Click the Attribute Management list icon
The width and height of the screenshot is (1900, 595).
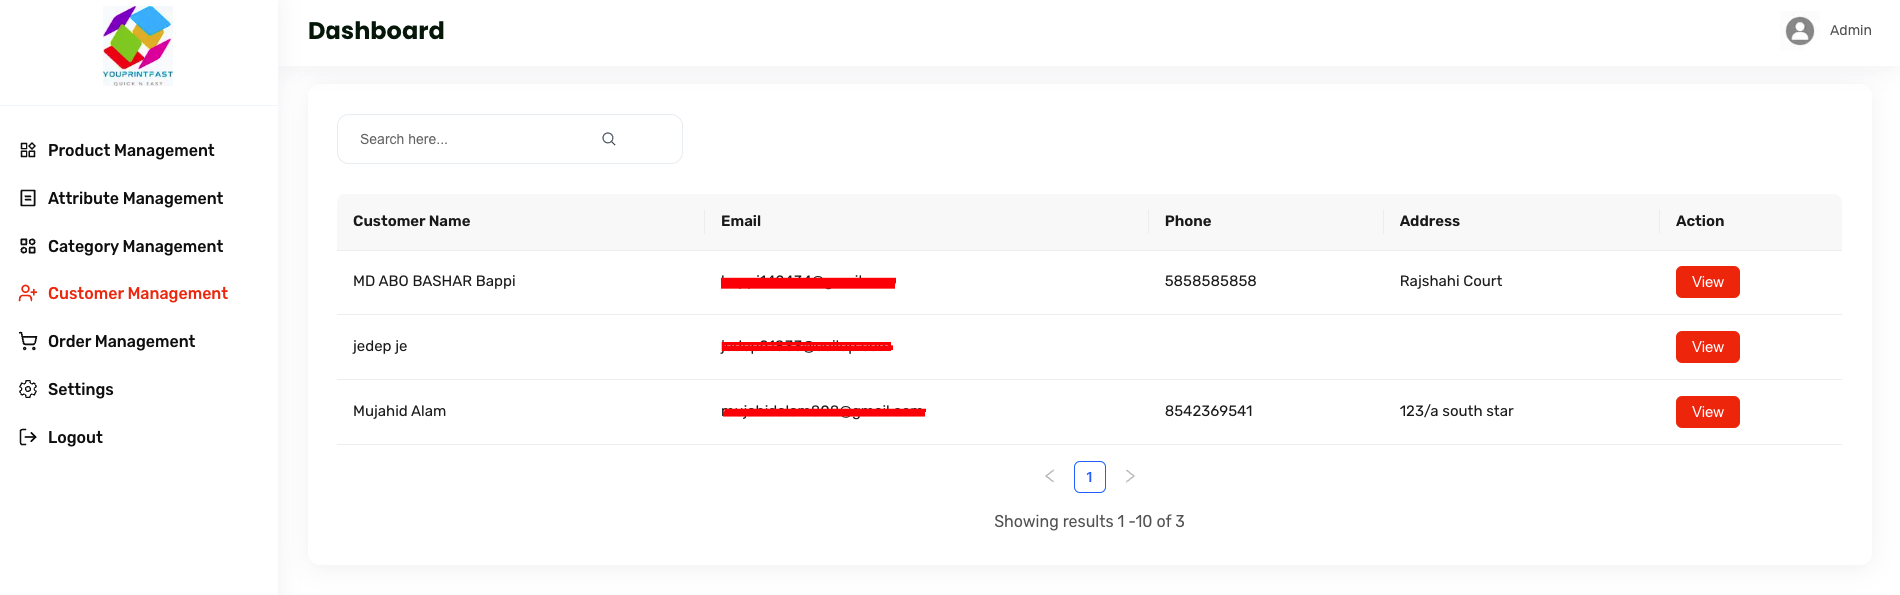28,198
